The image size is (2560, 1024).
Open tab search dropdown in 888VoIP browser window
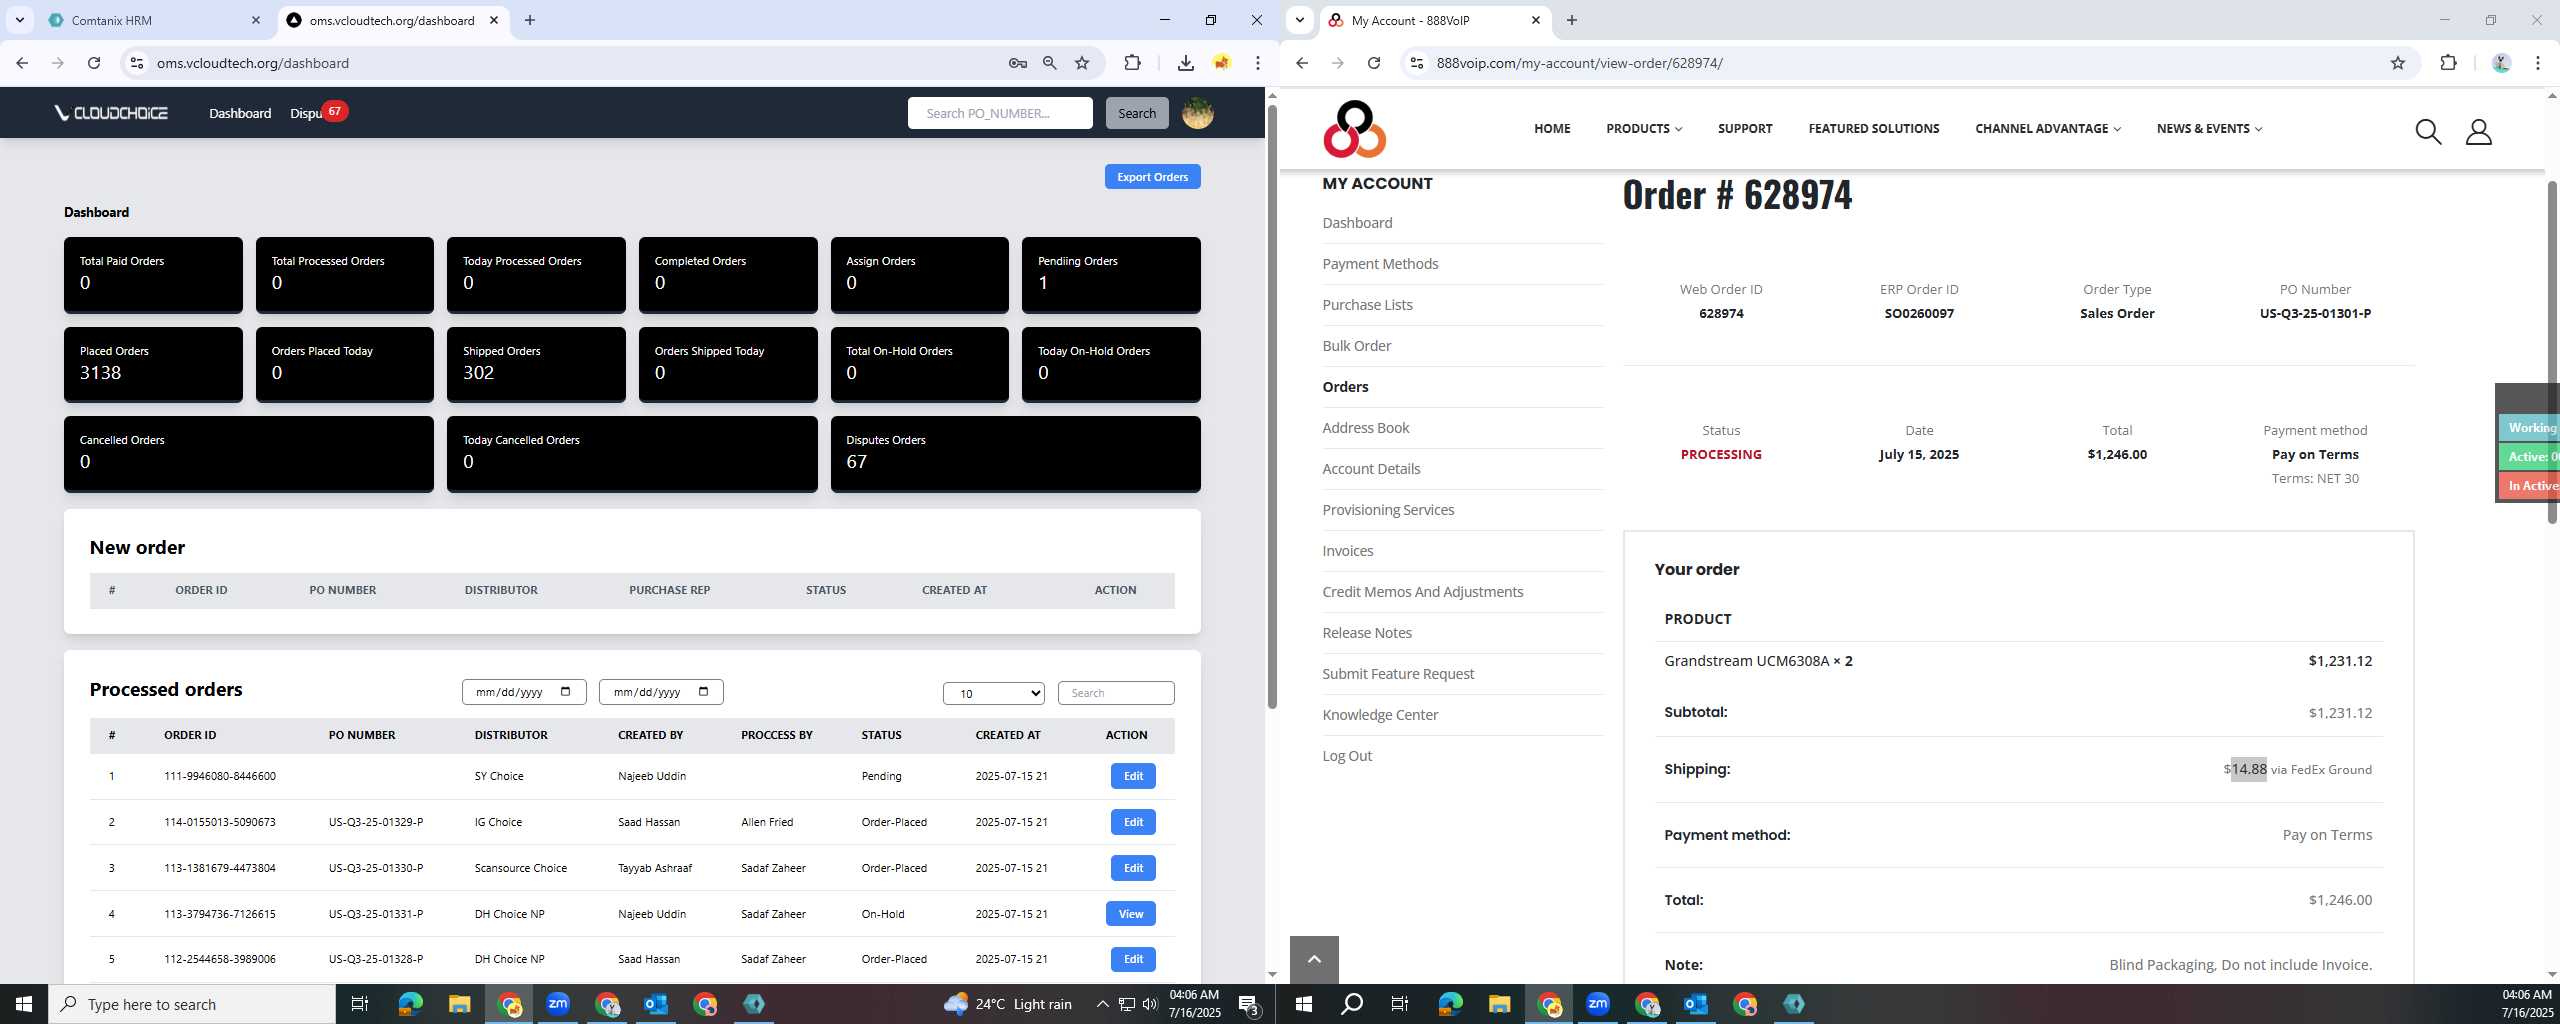click(1300, 20)
